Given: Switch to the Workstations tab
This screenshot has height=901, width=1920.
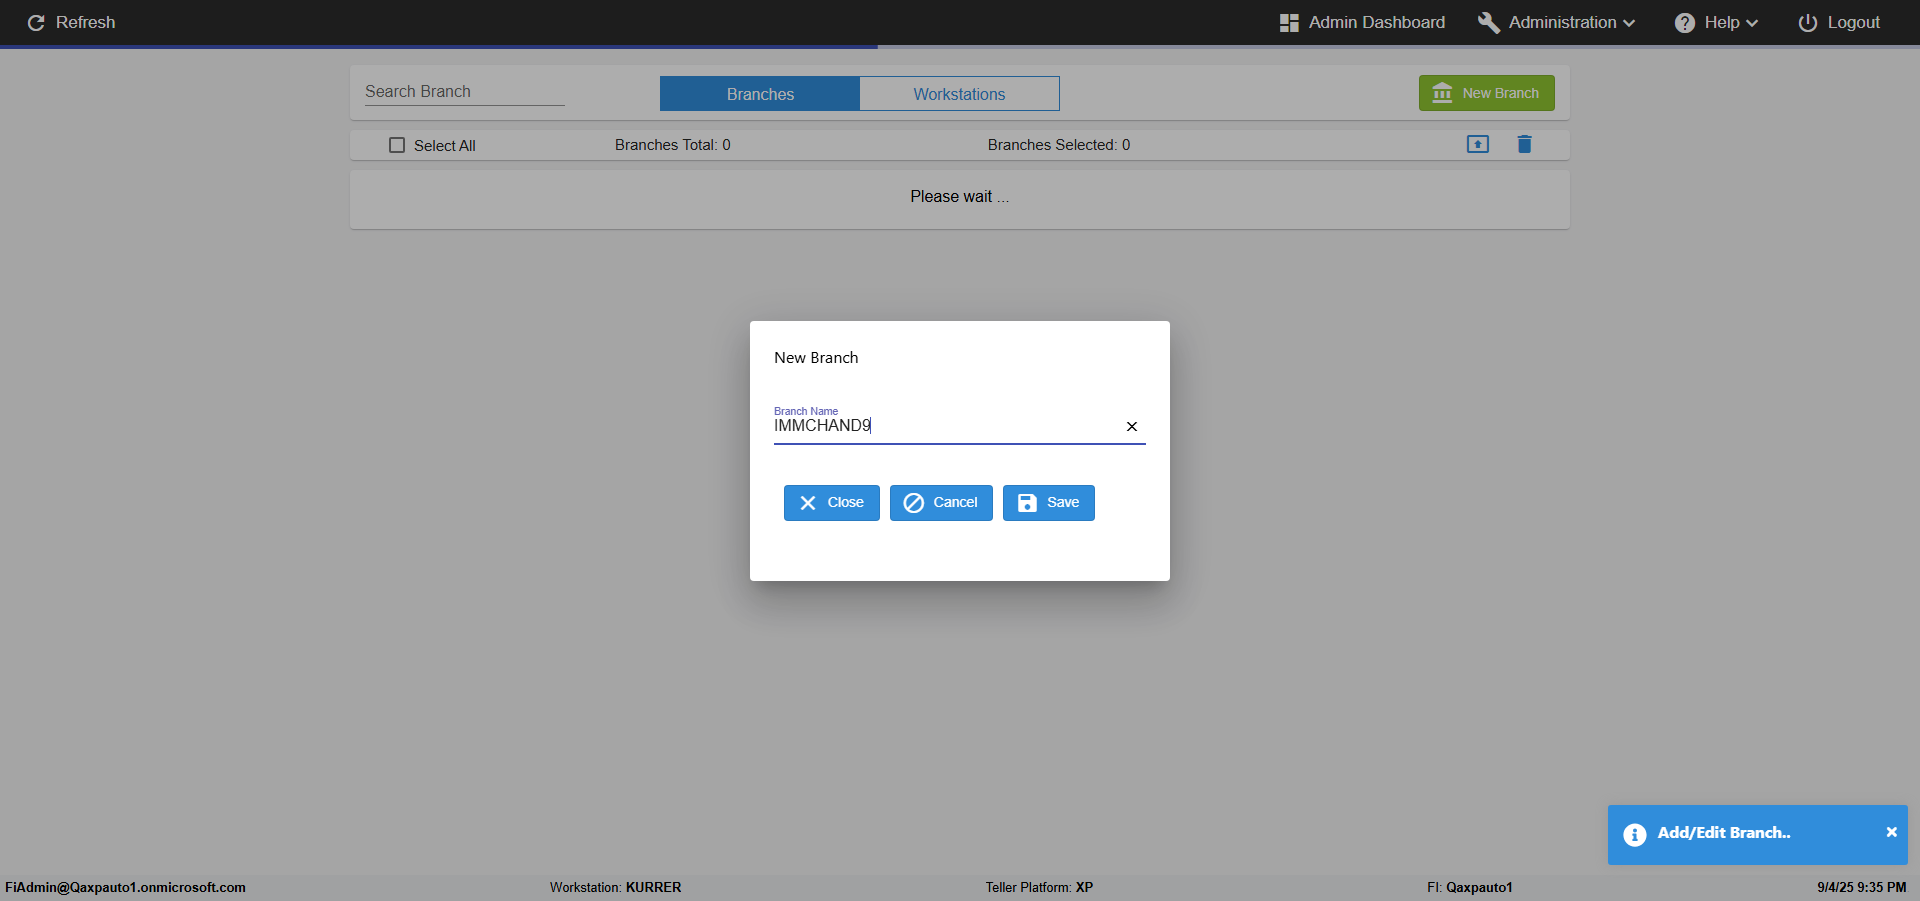Looking at the screenshot, I should (959, 94).
